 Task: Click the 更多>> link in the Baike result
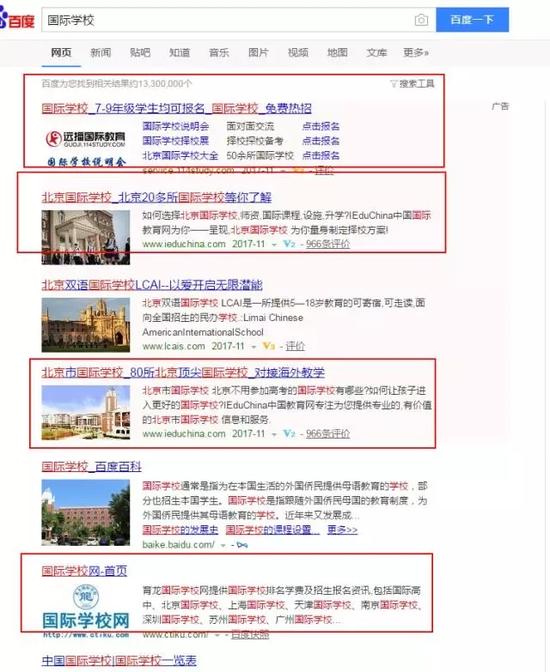tap(342, 530)
